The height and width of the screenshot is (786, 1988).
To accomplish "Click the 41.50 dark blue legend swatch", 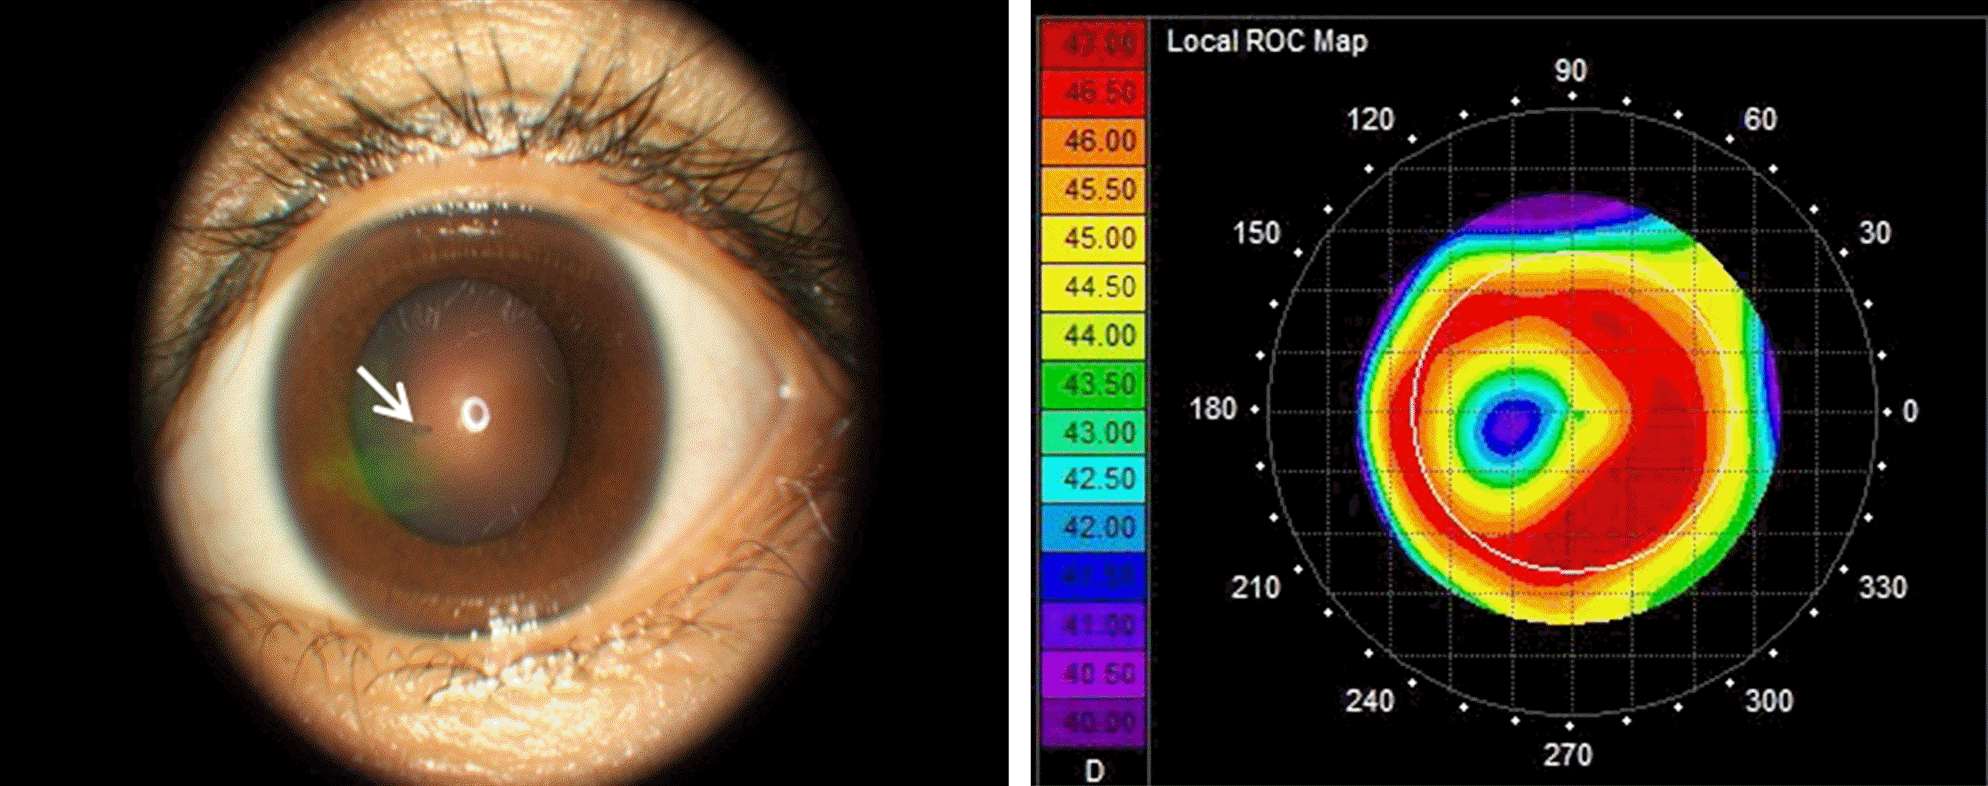I will tap(1094, 577).
